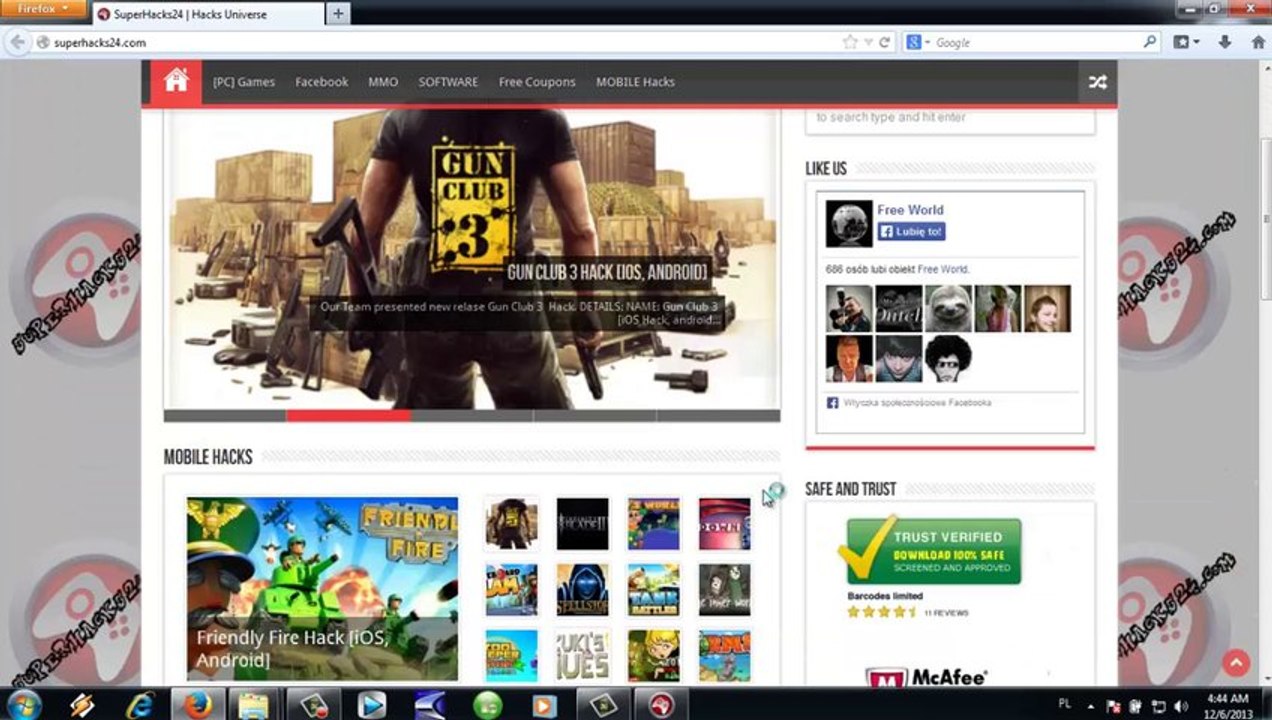The height and width of the screenshot is (720, 1272).
Task: Click the volume speaker icon in system tray
Action: [1182, 706]
